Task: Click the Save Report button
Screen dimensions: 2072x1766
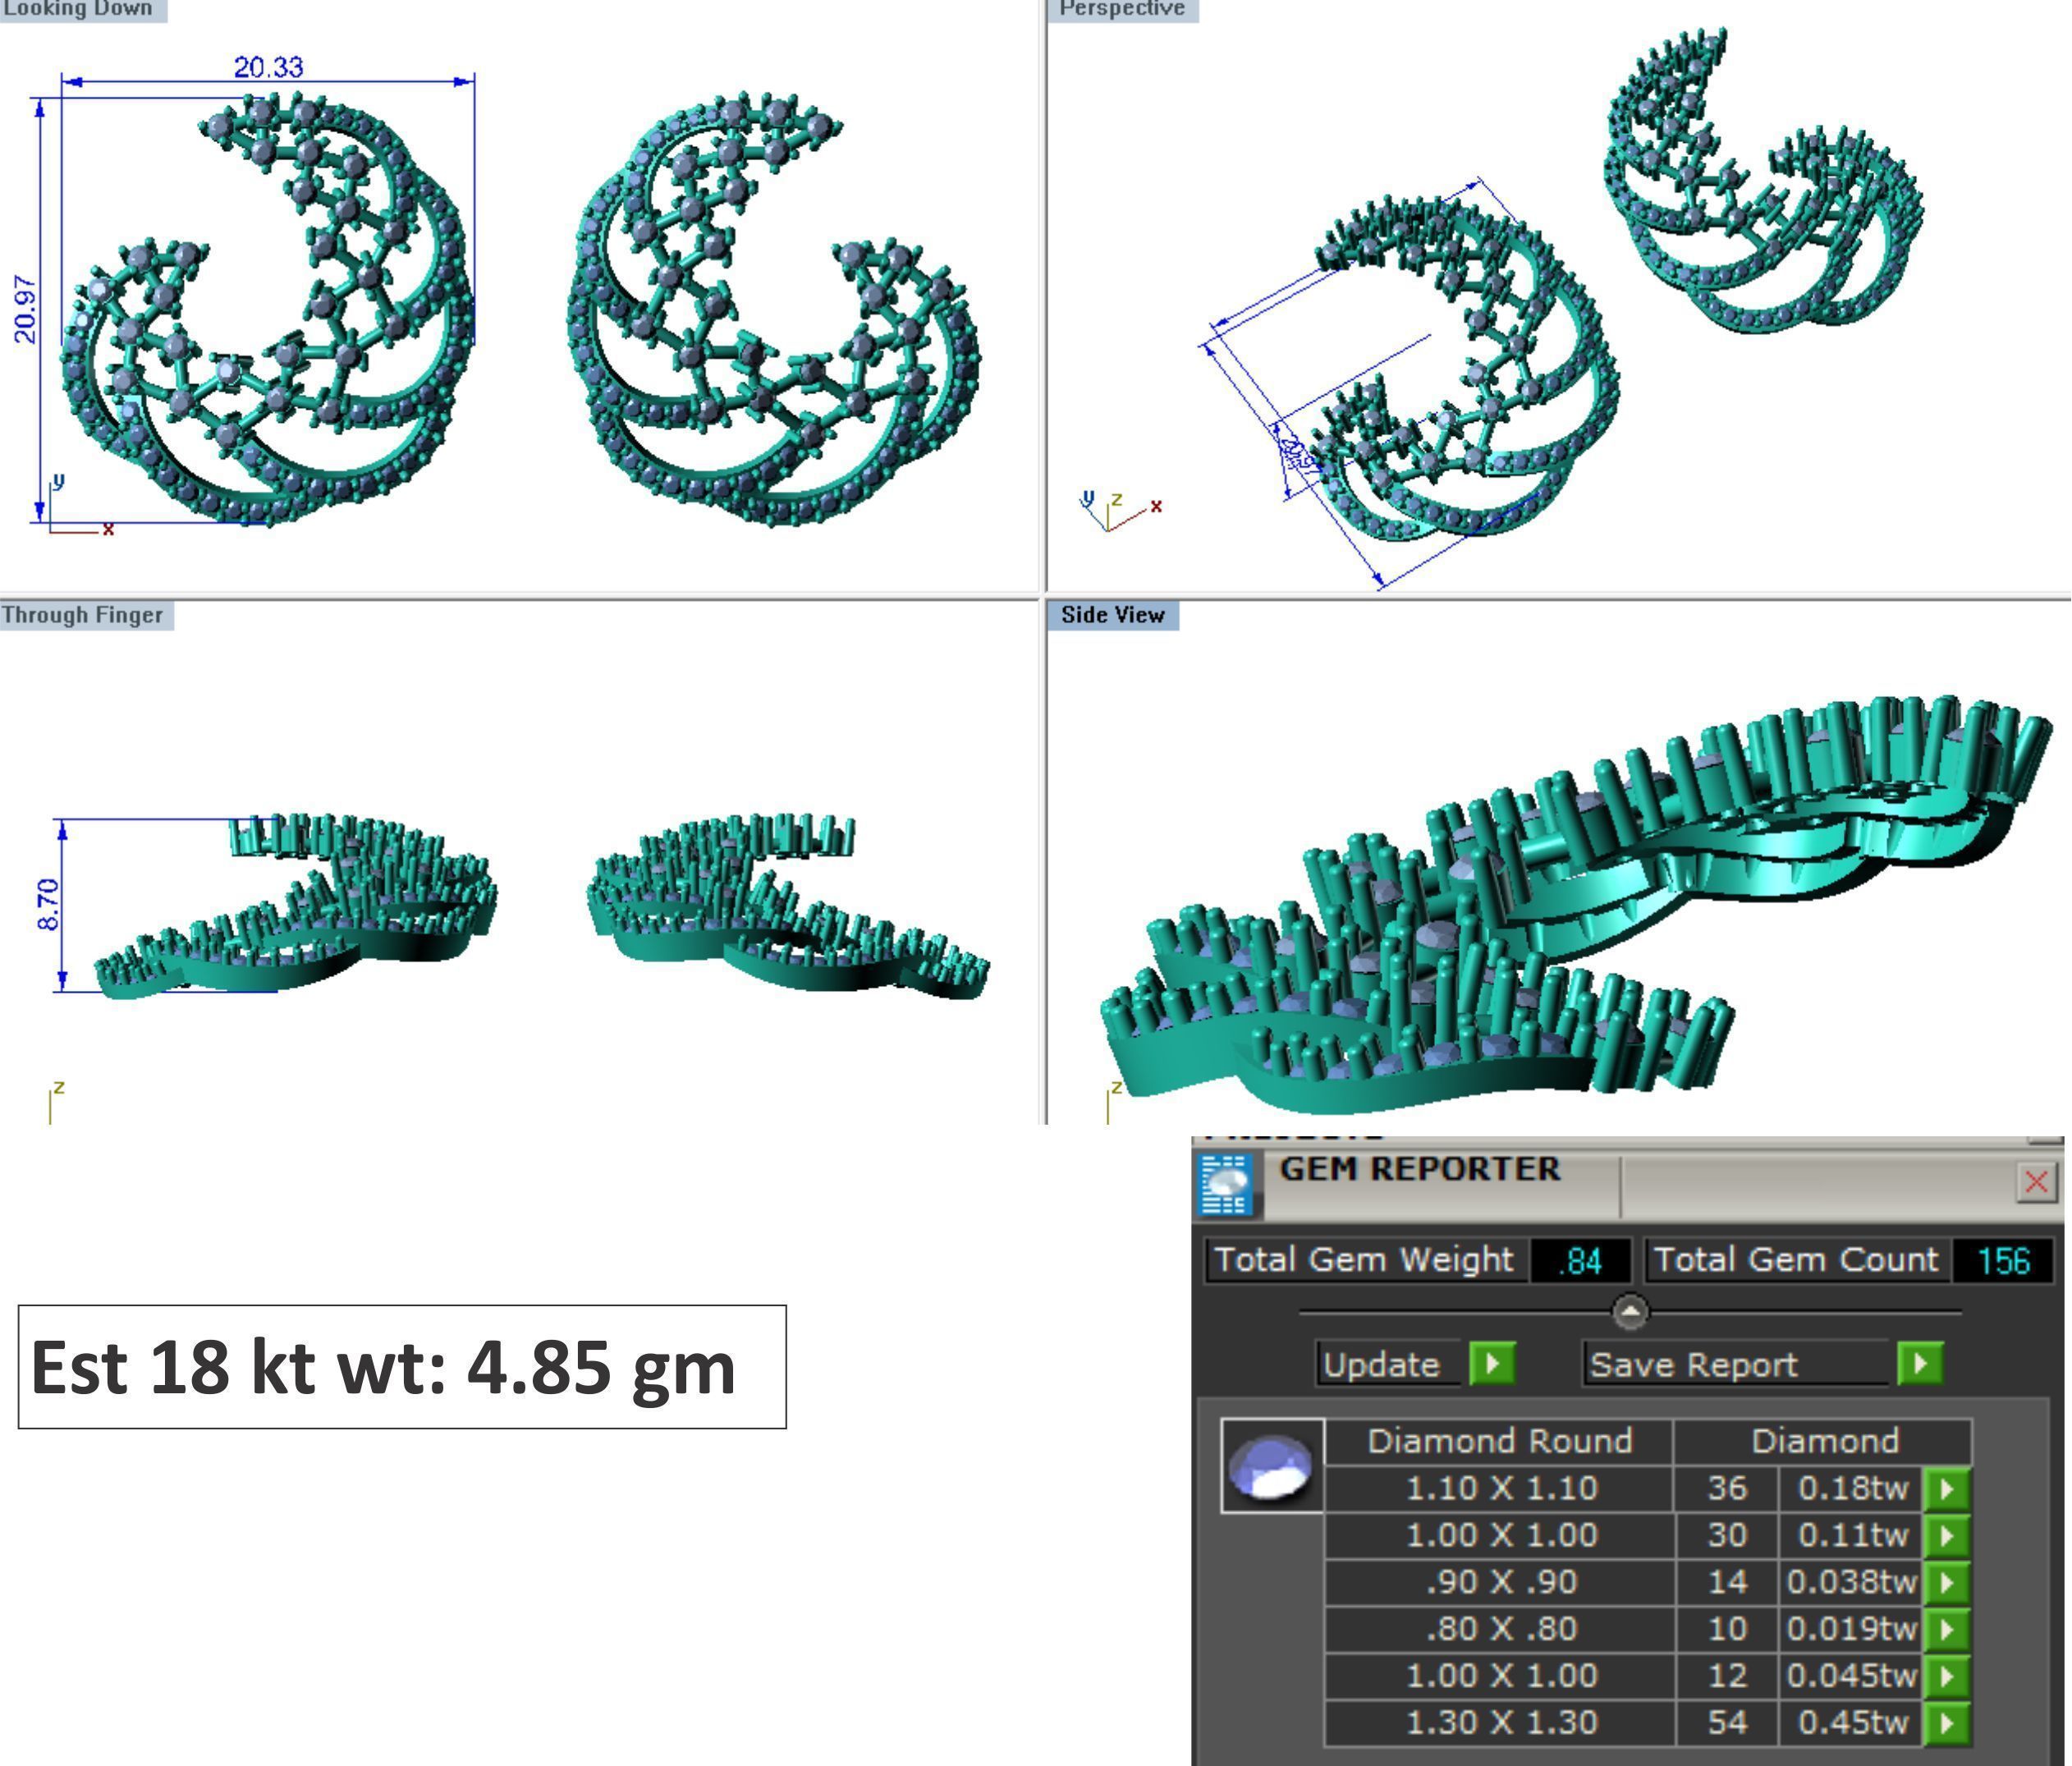Action: pos(1738,1364)
